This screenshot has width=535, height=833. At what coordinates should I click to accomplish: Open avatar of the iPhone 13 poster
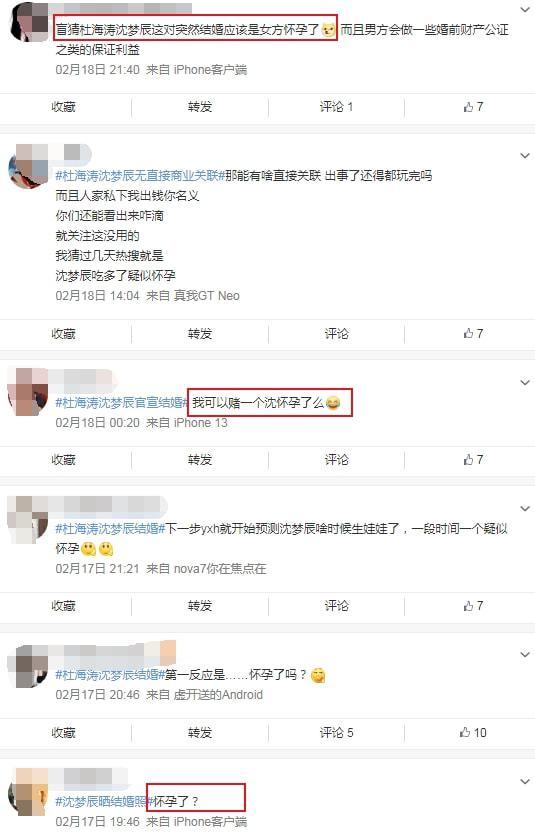[x=28, y=392]
